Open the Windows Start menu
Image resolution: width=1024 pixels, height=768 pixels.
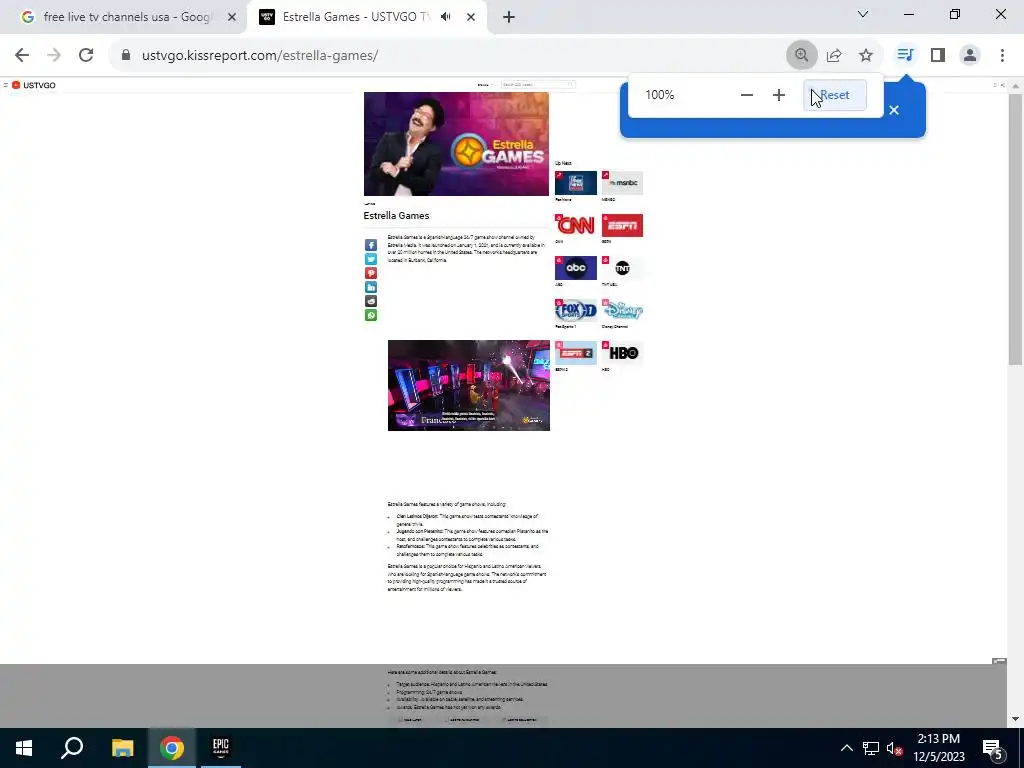click(24, 748)
